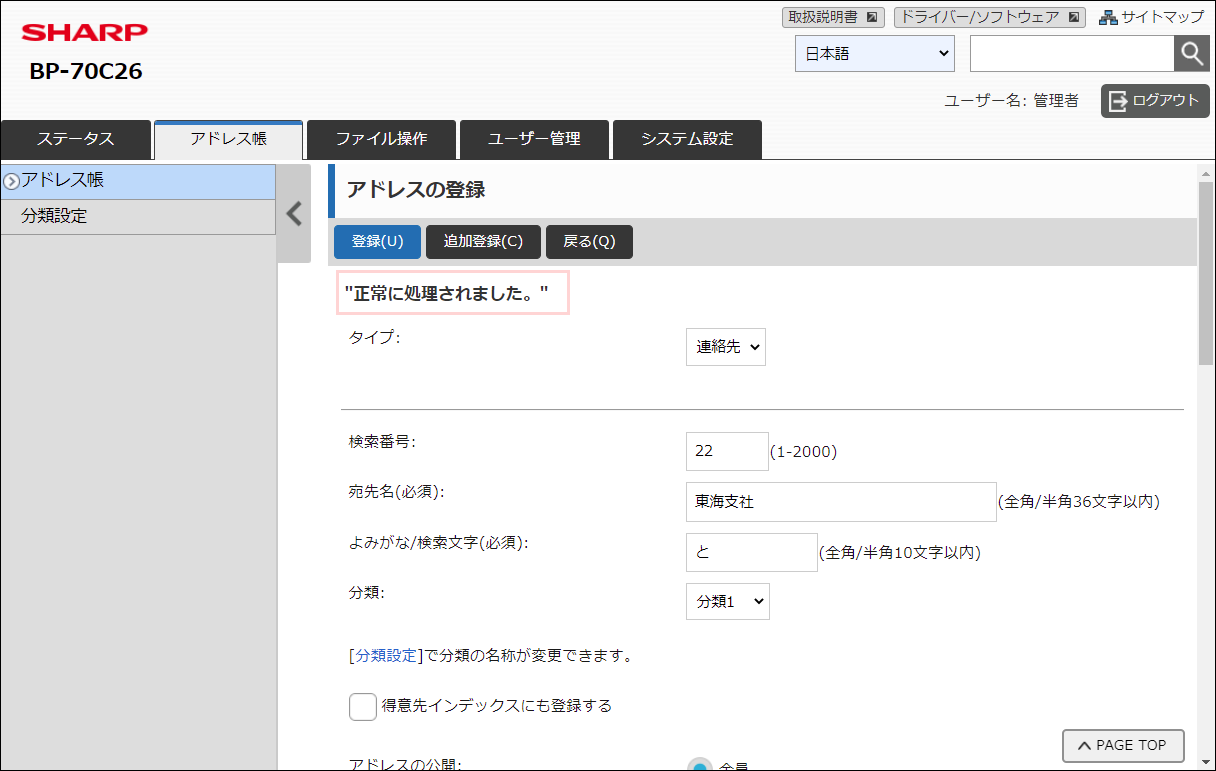
Task: Check 得意先インデックスにも登録する checkbox
Action: pyautogui.click(x=363, y=706)
